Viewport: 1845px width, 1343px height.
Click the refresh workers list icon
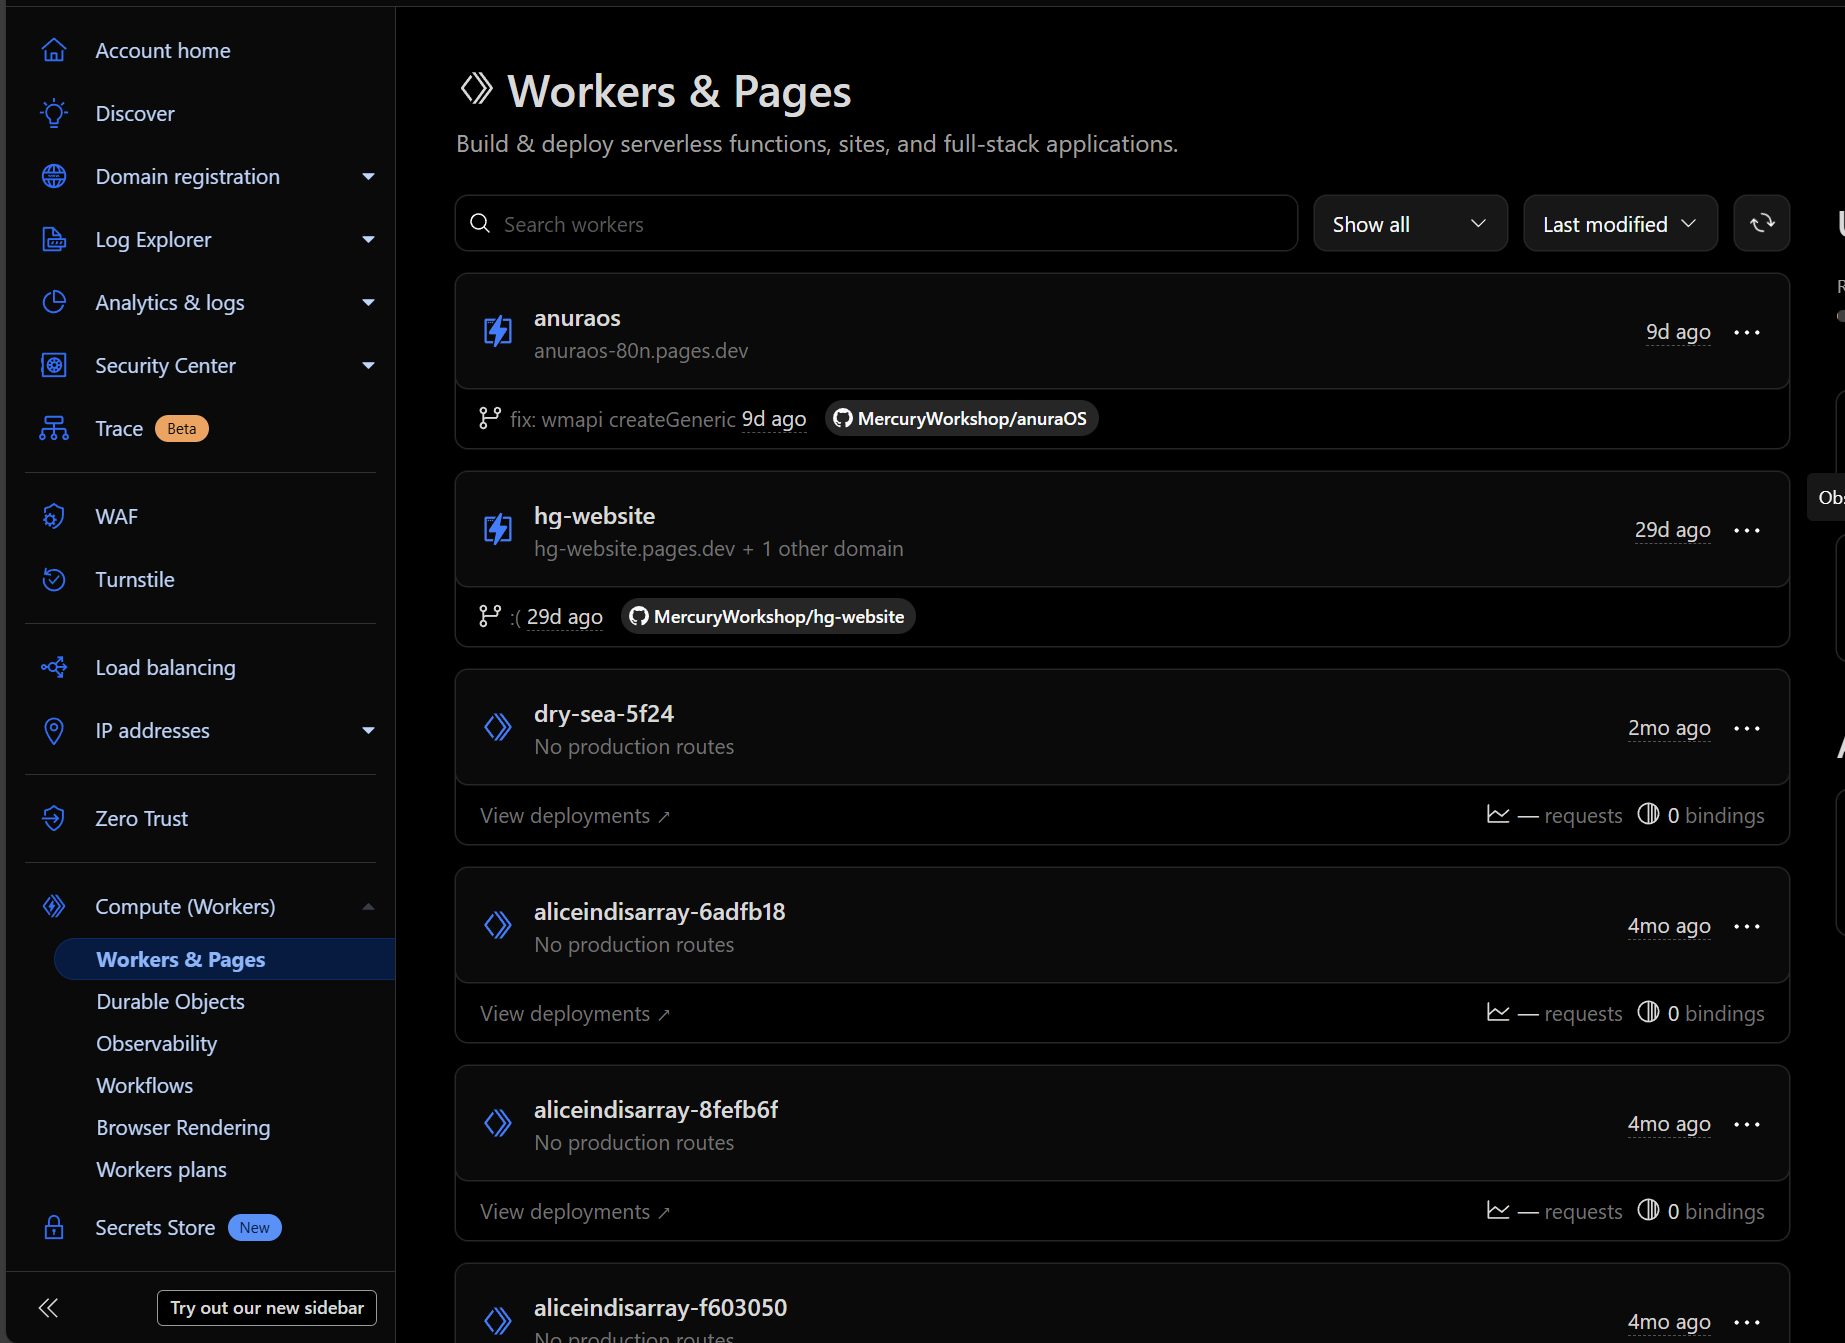point(1762,223)
